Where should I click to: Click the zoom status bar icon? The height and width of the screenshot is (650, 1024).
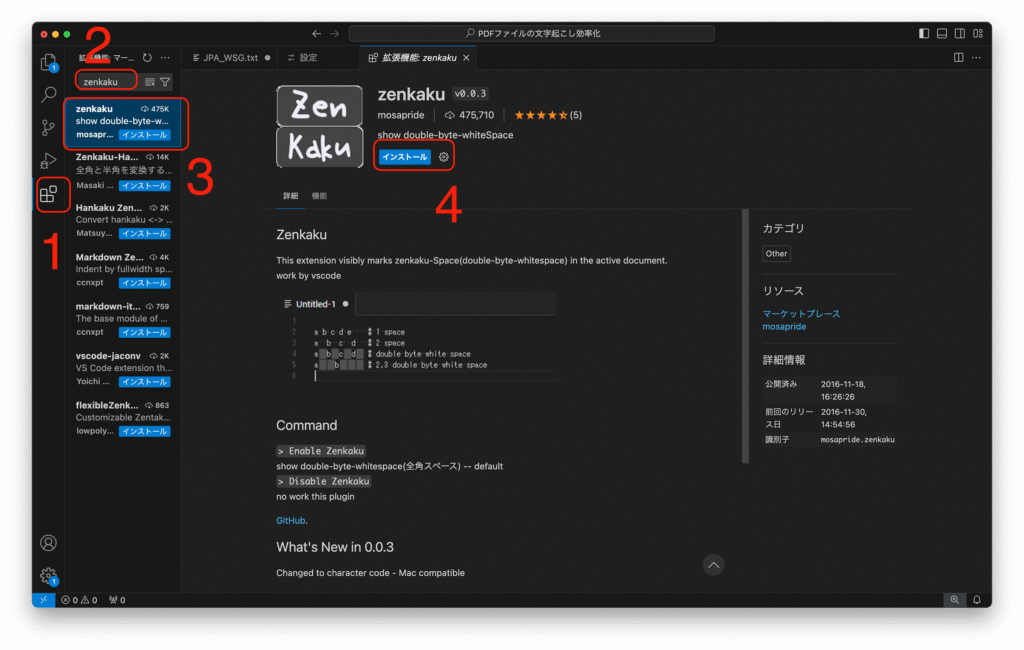[955, 600]
